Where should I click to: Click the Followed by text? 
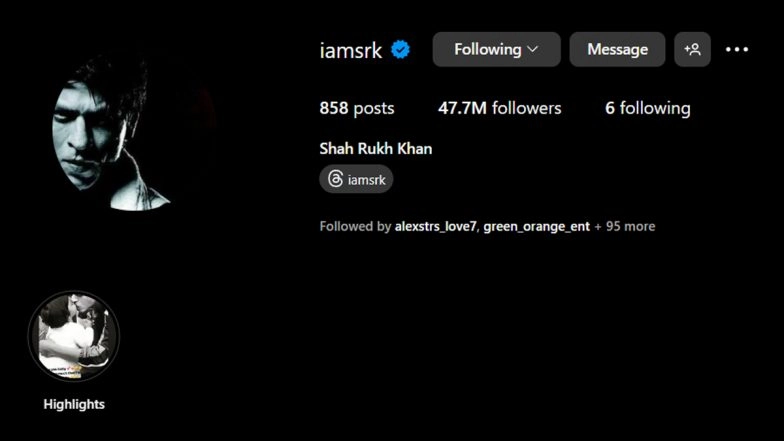point(355,226)
